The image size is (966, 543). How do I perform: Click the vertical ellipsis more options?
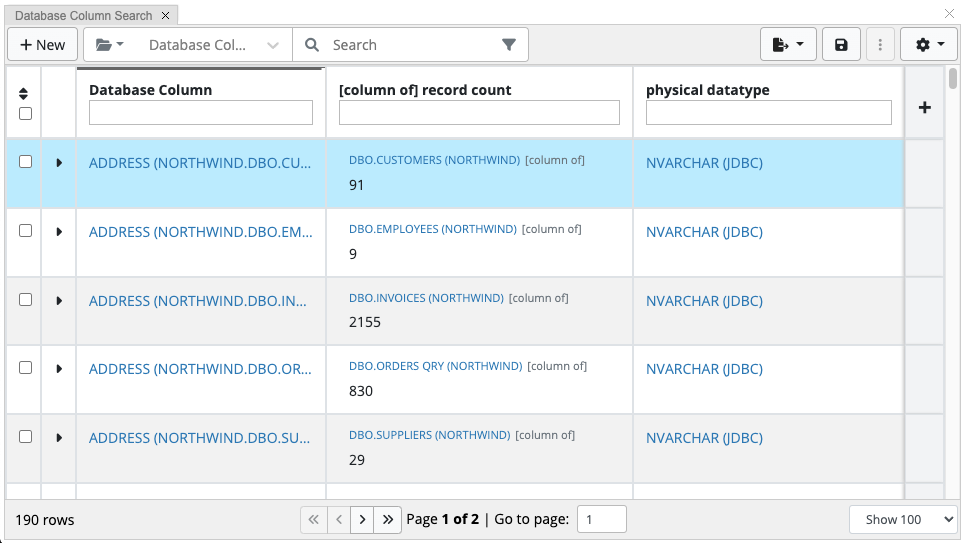point(880,45)
